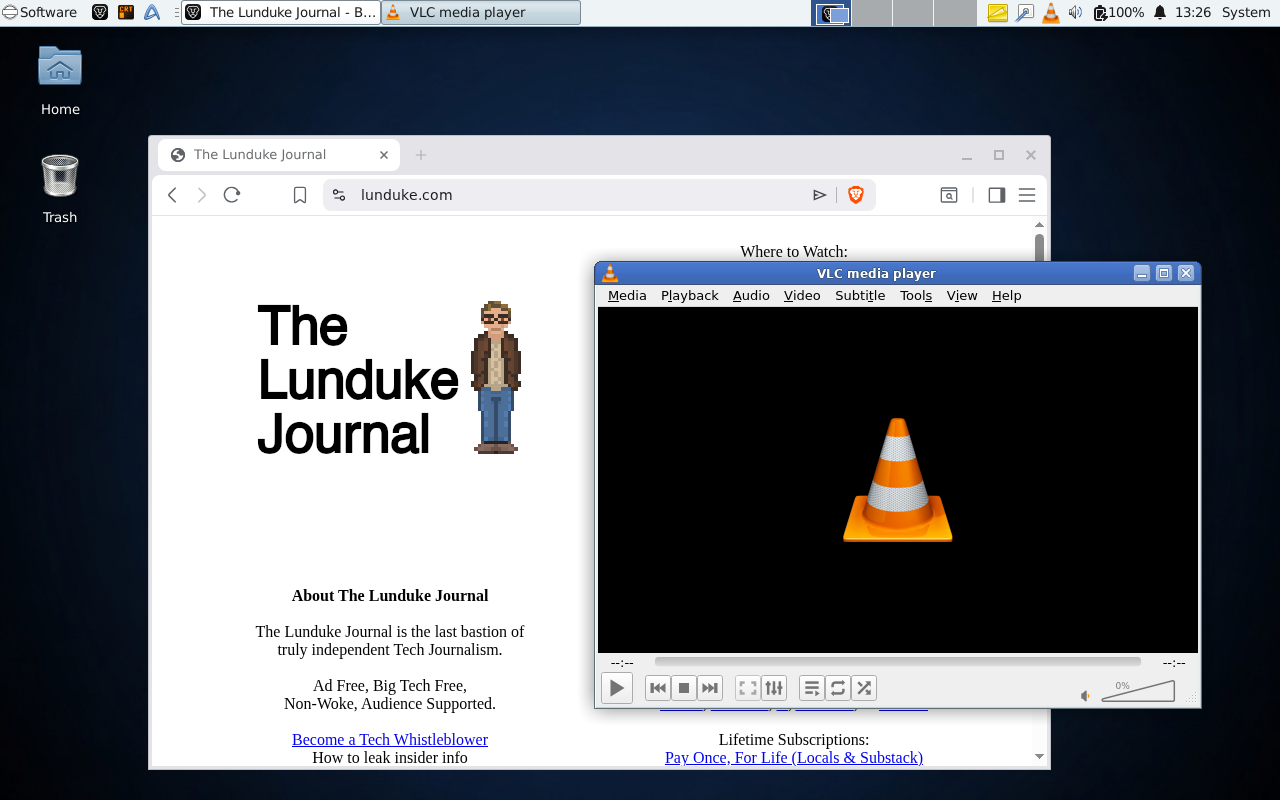The width and height of the screenshot is (1280, 800).
Task: Click the VLC seek progress bar
Action: [x=897, y=662]
